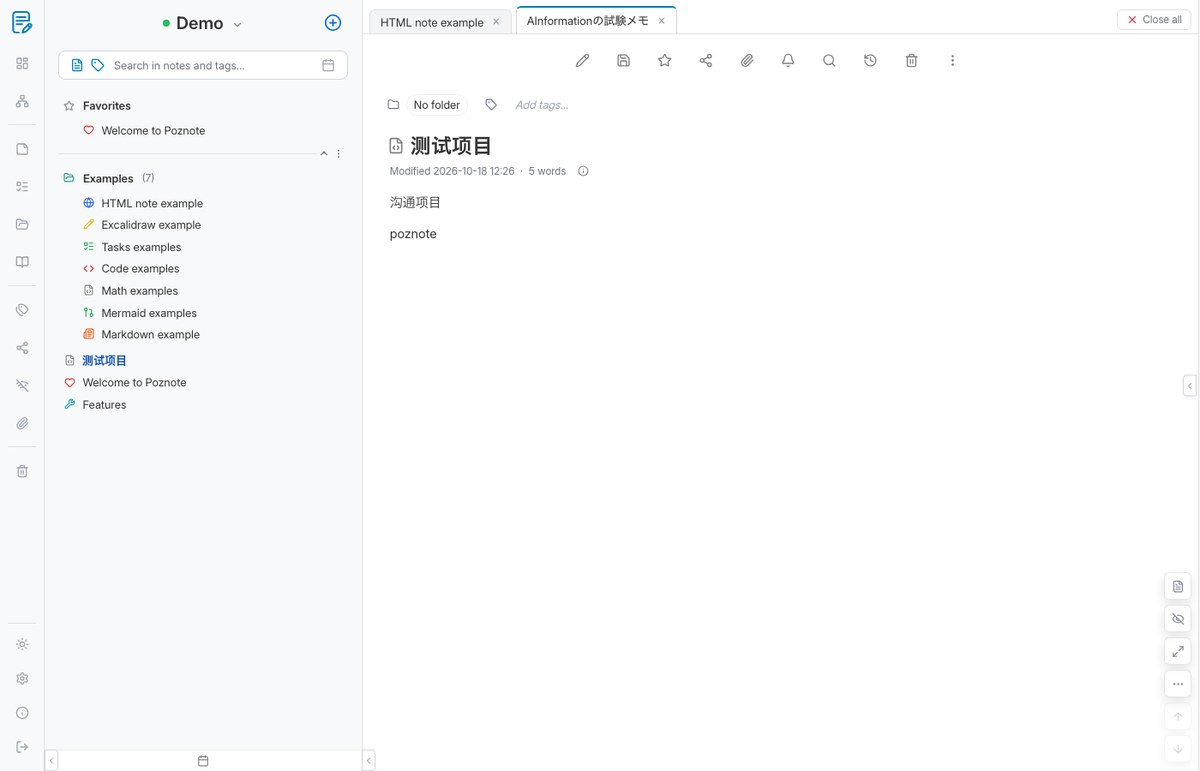Open the hierarchy tree icon in left rail
The width and height of the screenshot is (1200, 771).
click(x=22, y=101)
